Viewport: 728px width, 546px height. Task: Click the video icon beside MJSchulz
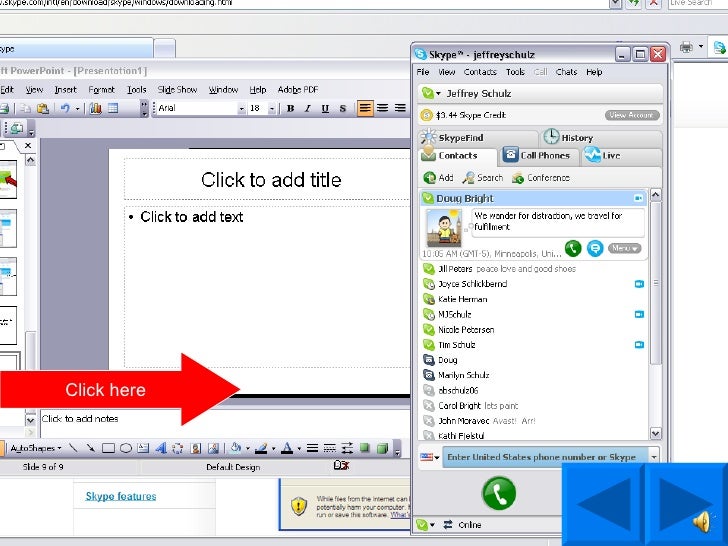639,314
